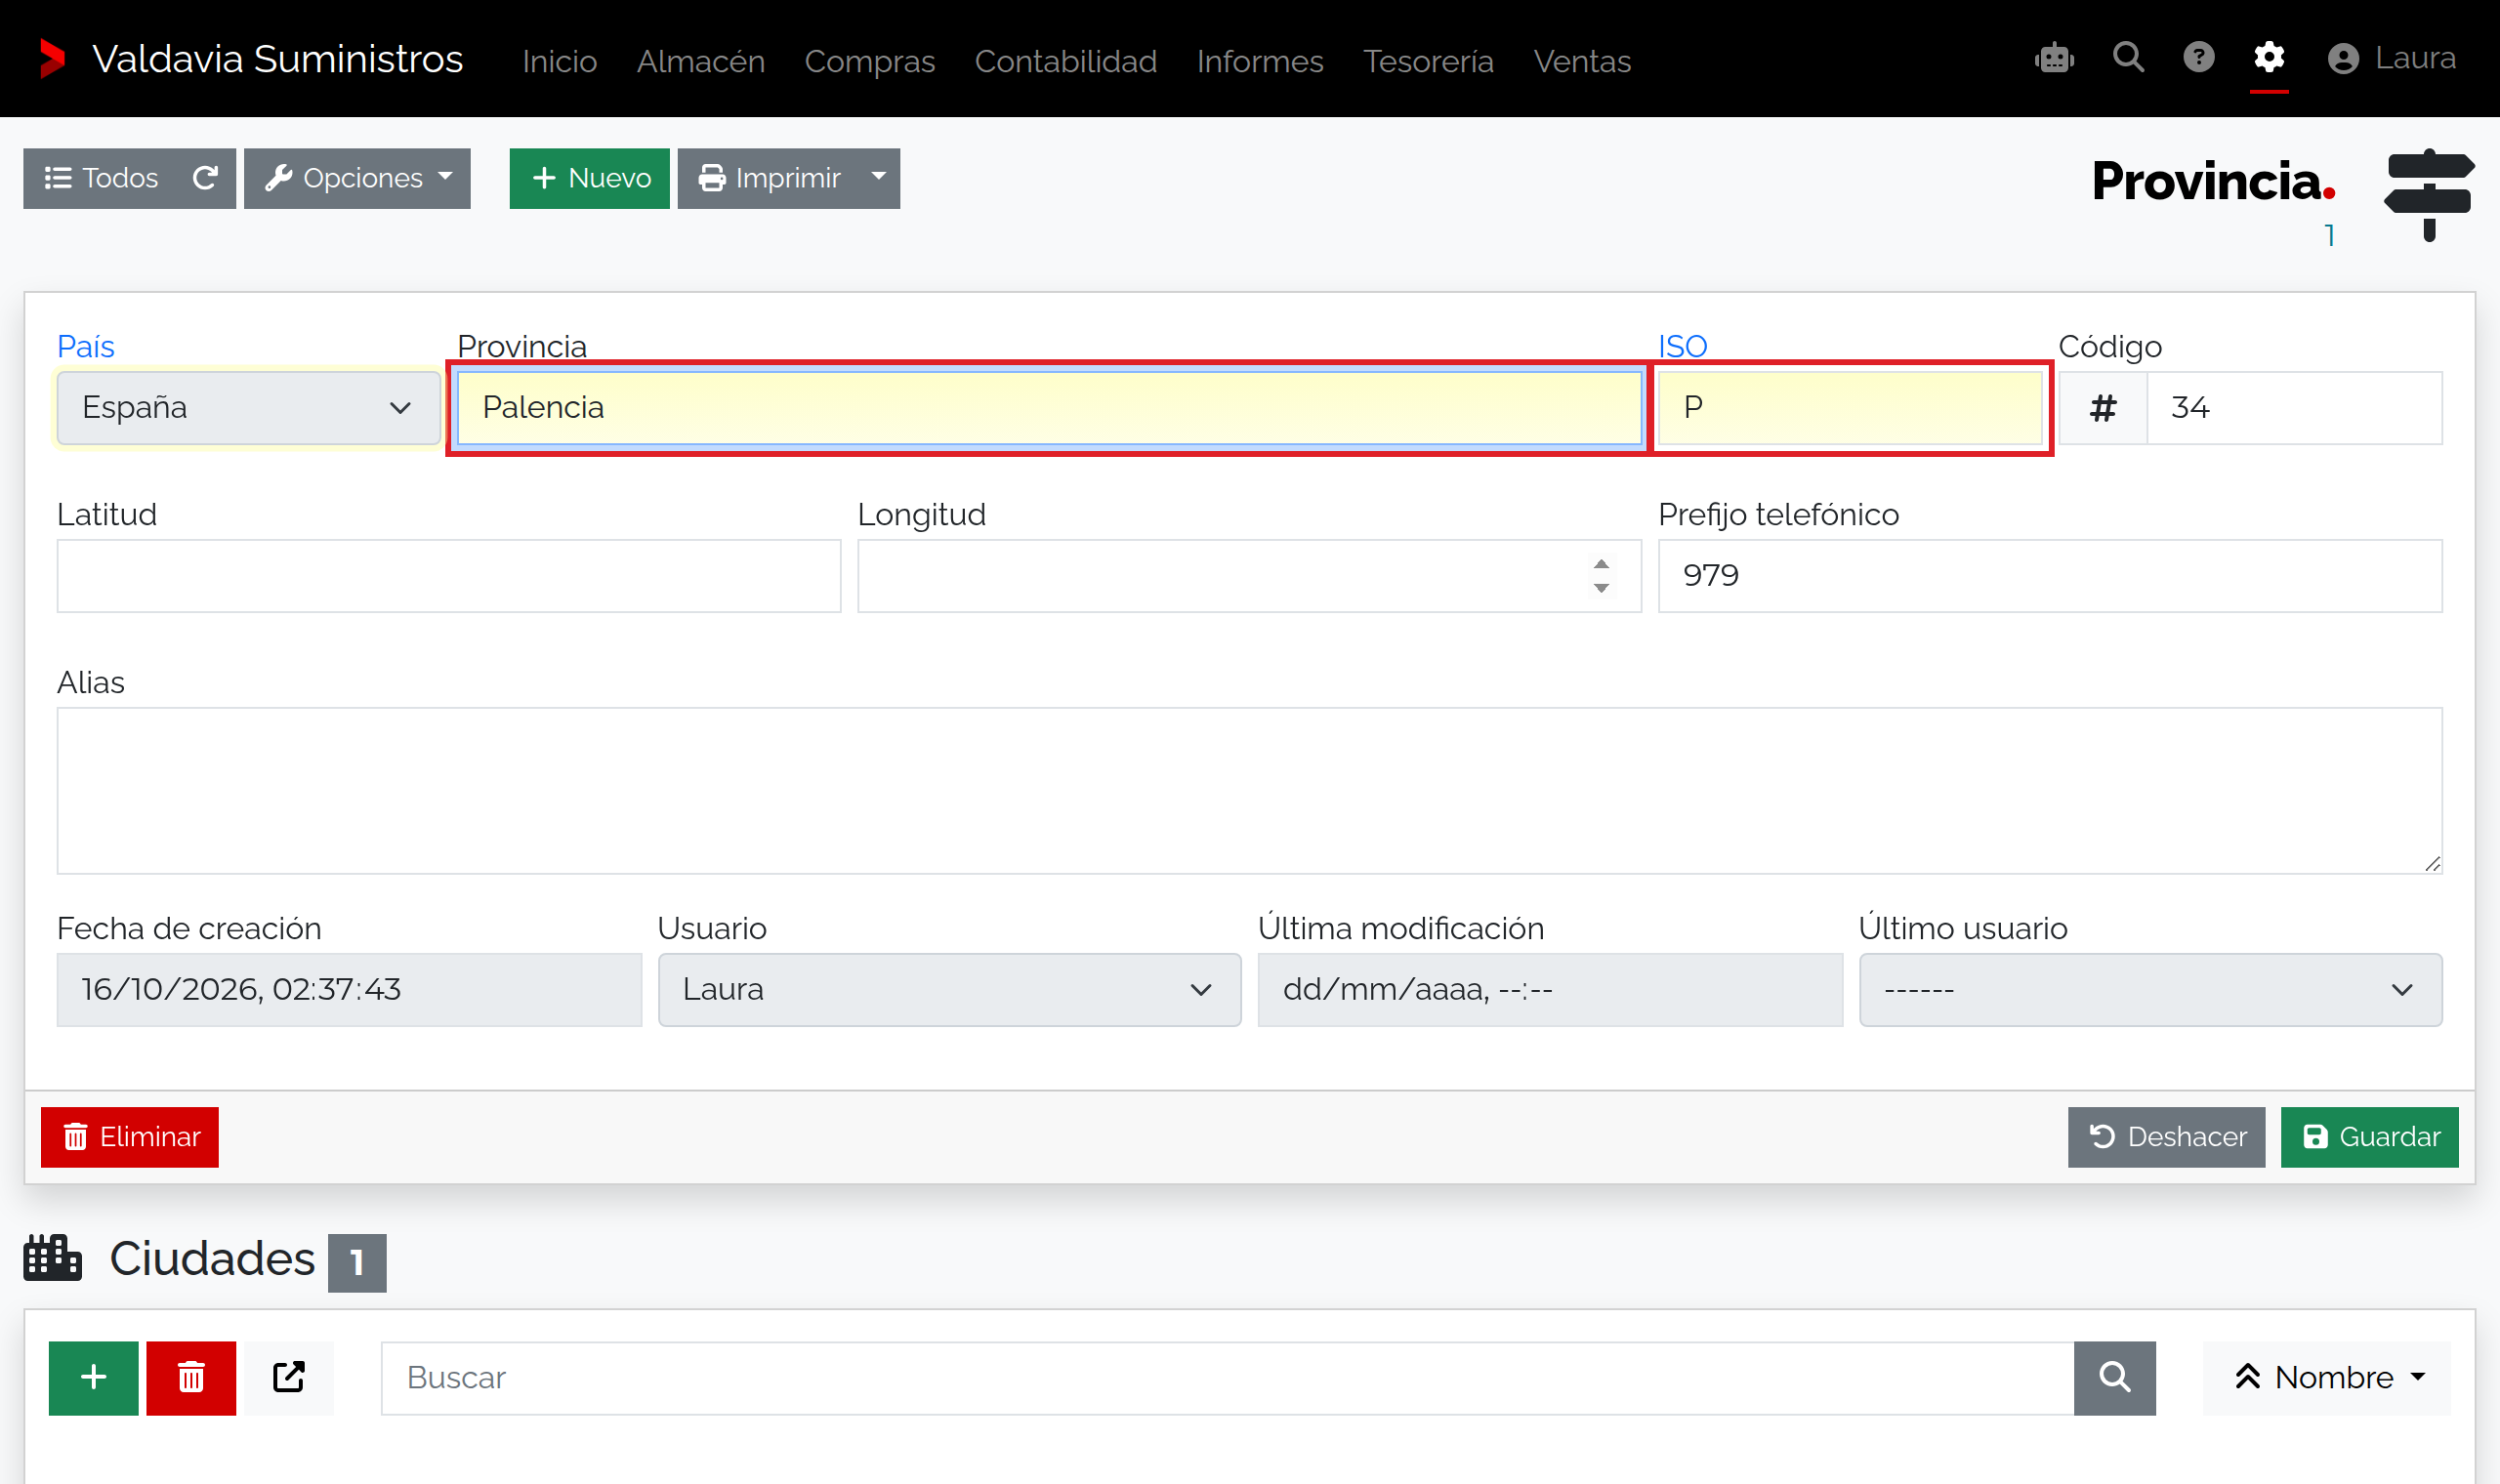Image resolution: width=2500 pixels, height=1484 pixels.
Task: Click the reload arrow next to Todos
Action: [205, 178]
